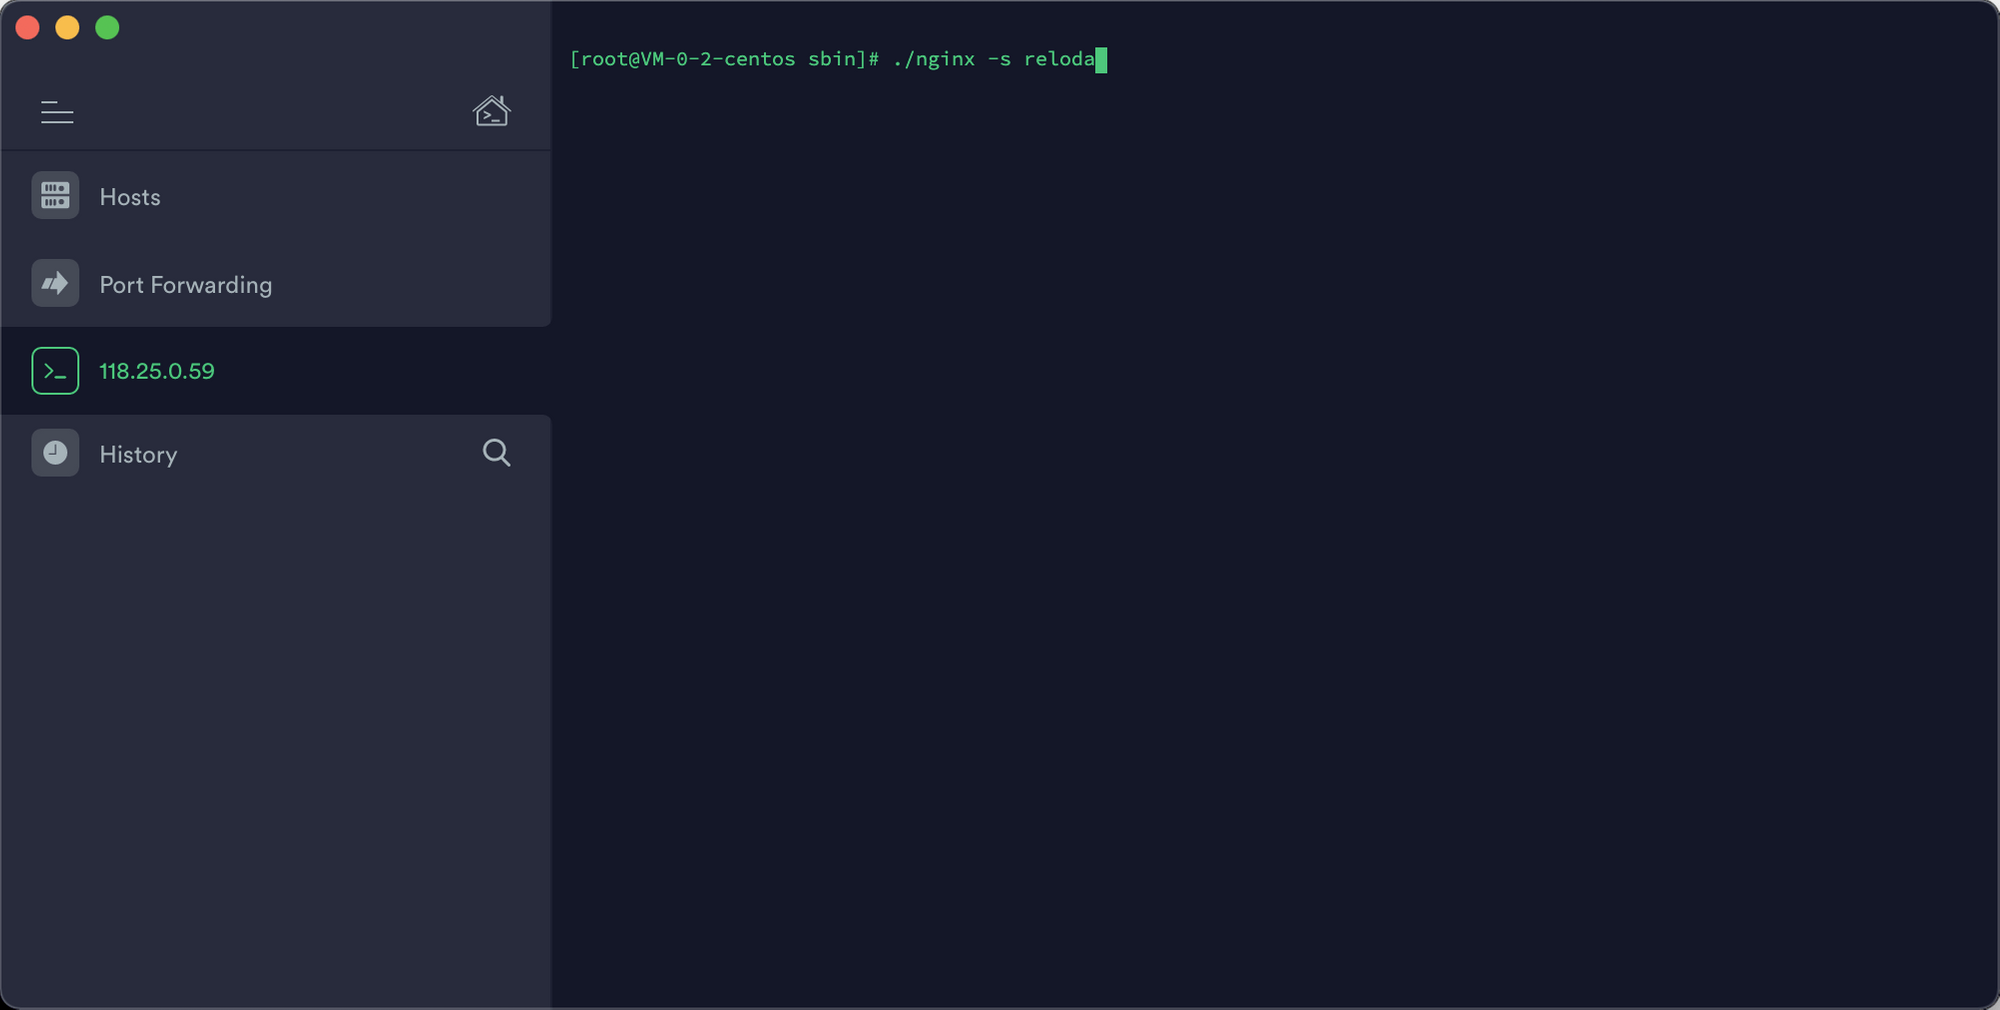Click the '[root@VM-0-2-centos sbin]#' prompt text
2000x1010 pixels.
pos(724,59)
